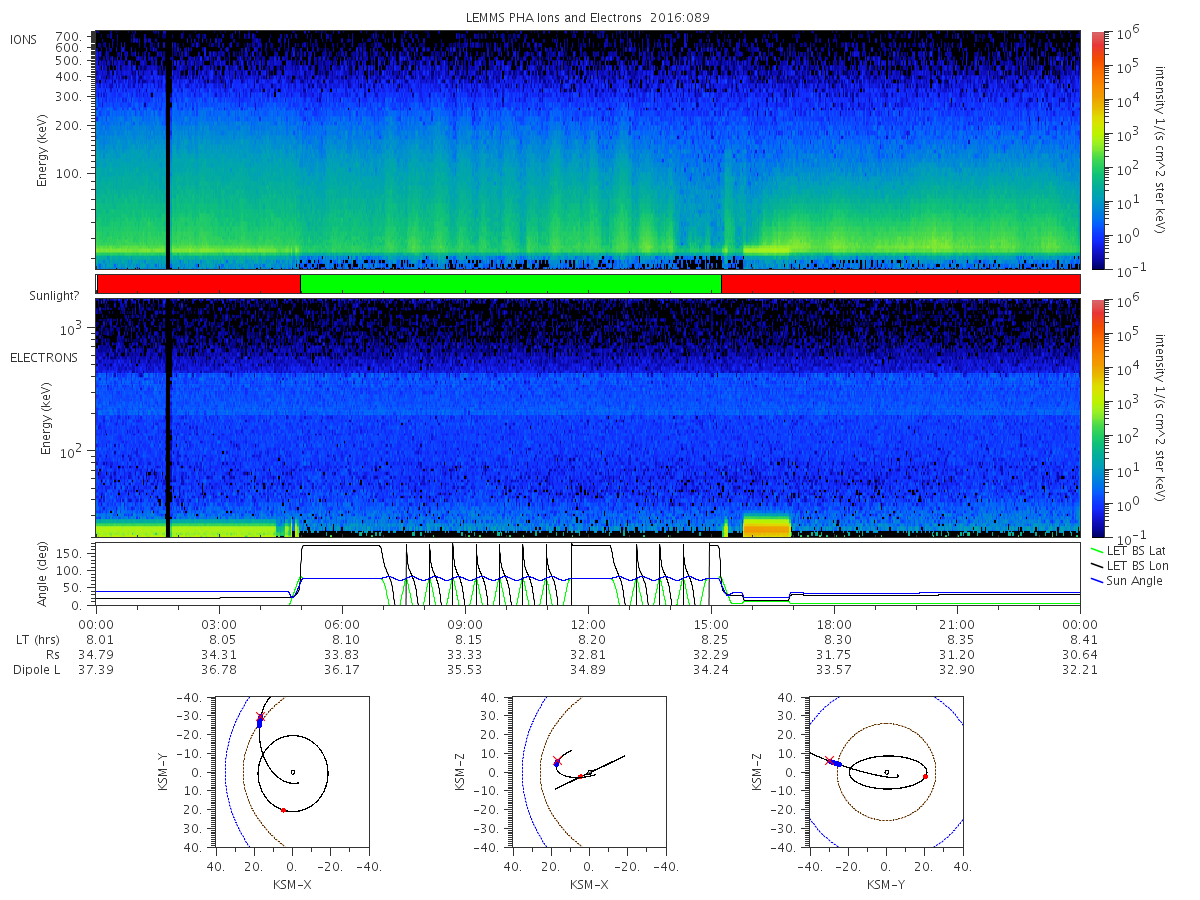Viewport: 1200px width, 900px height.
Task: Click the black data-gap stripe in the ions spectrogram
Action: tap(168, 150)
